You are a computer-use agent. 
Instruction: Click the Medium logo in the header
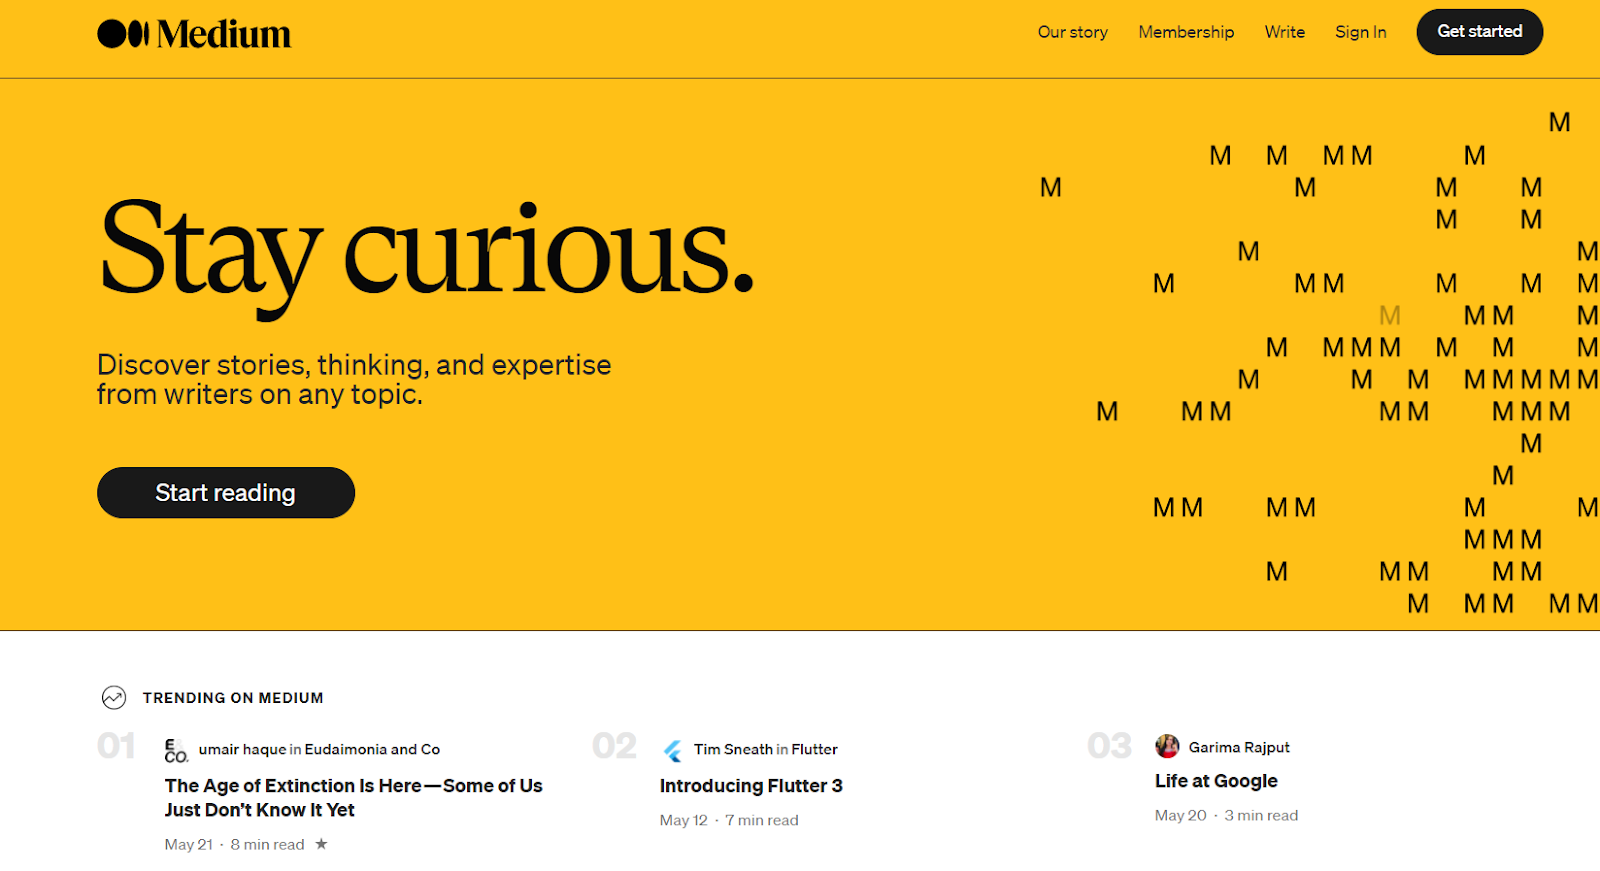coord(194,34)
